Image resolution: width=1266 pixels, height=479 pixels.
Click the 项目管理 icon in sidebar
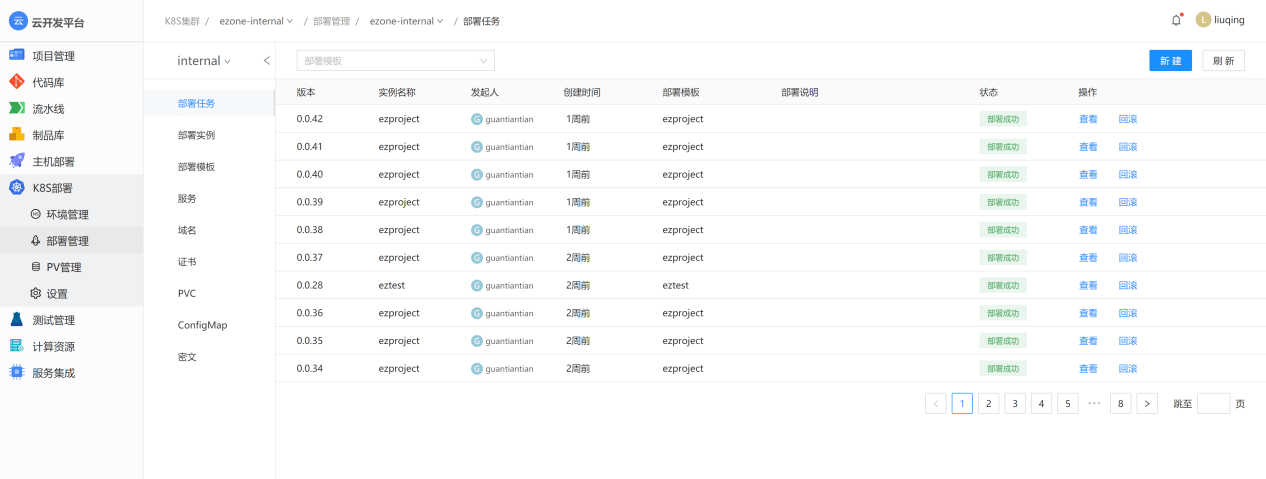(x=17, y=56)
